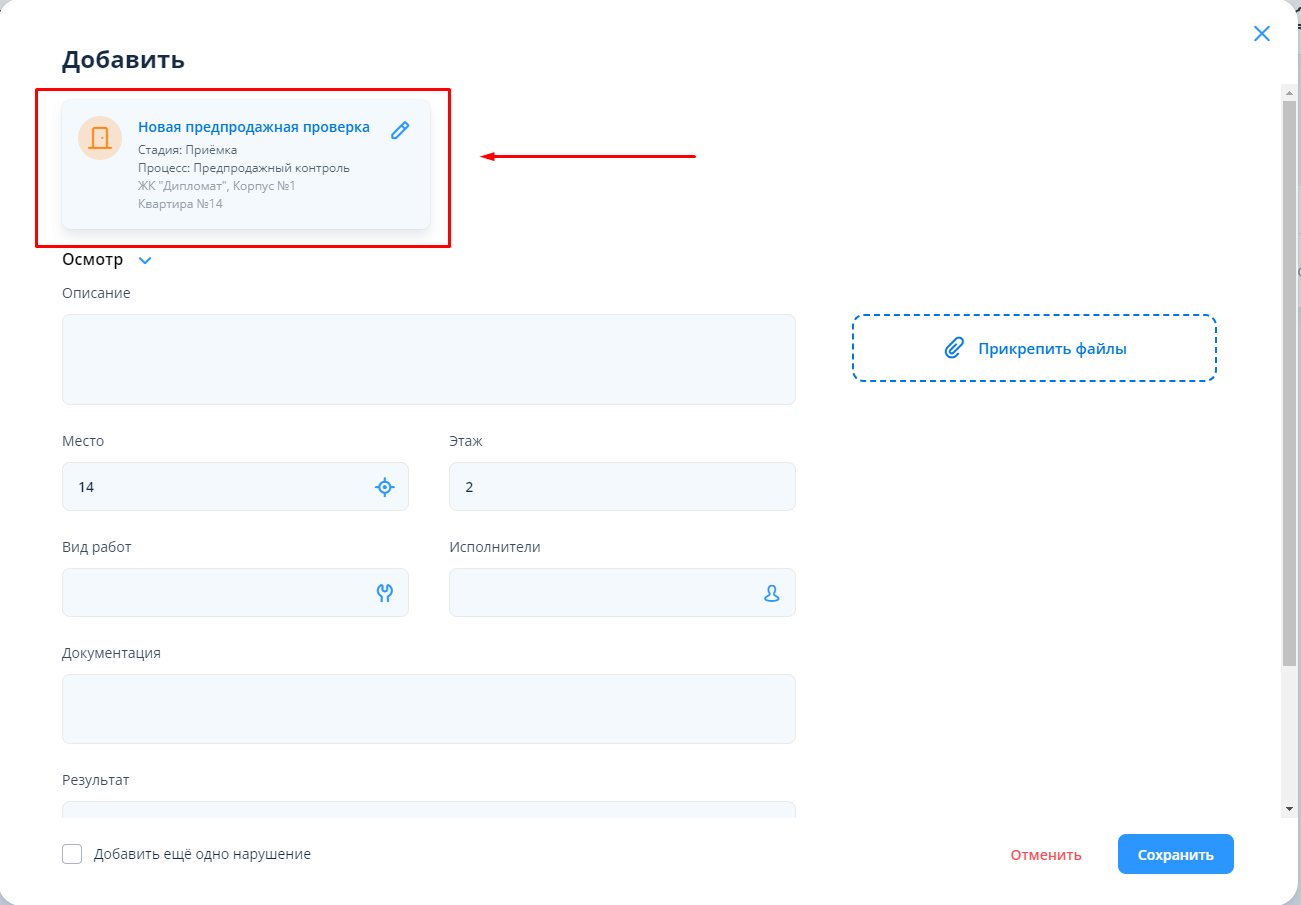Click the paperclip icon for attaching files
The width and height of the screenshot is (1301, 905).
pyautogui.click(x=954, y=348)
